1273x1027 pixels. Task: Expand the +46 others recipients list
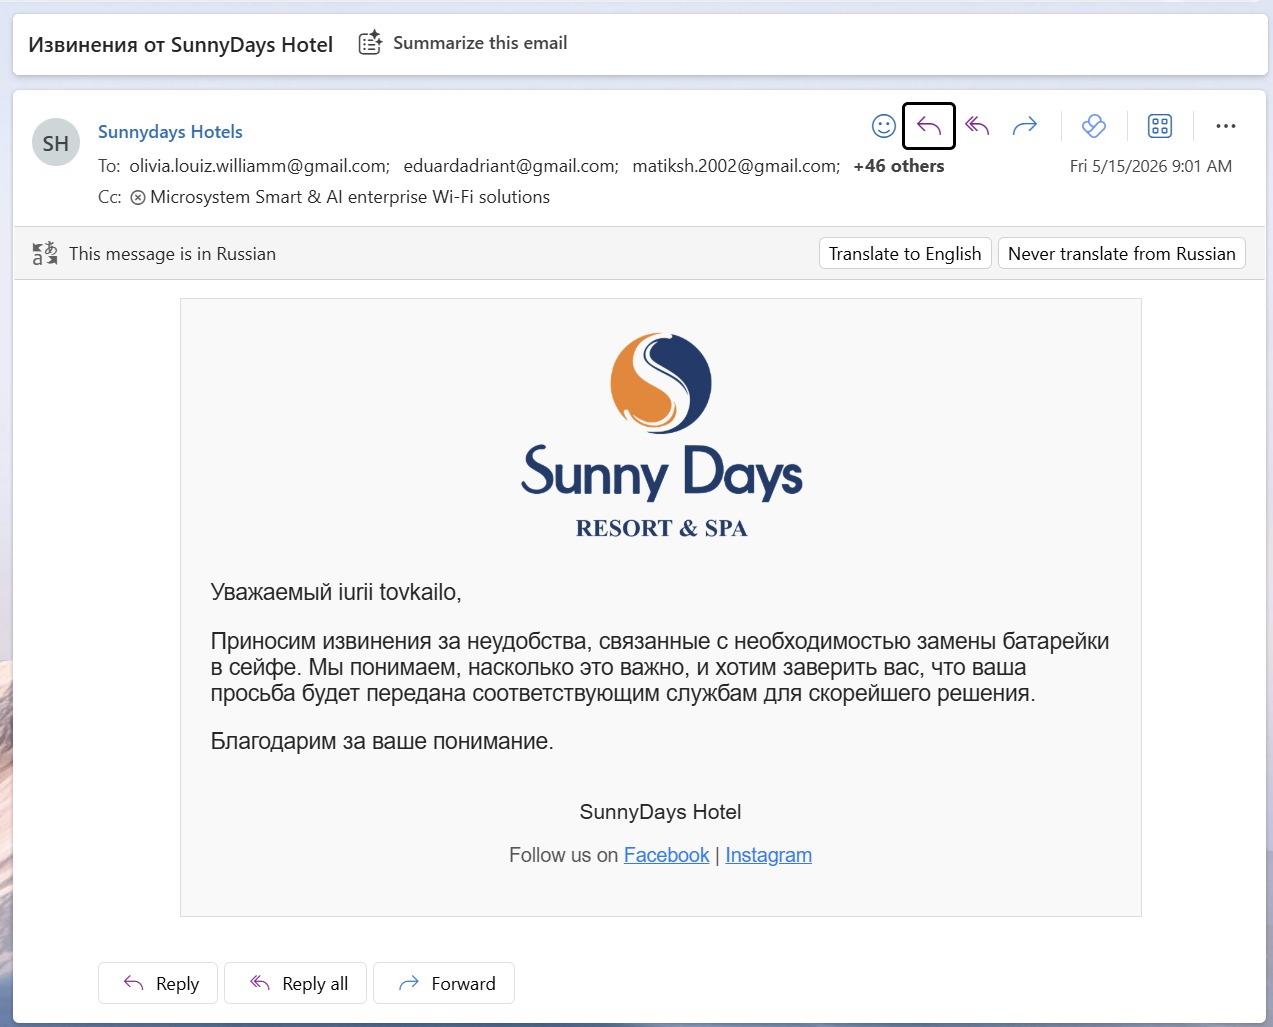pos(898,166)
